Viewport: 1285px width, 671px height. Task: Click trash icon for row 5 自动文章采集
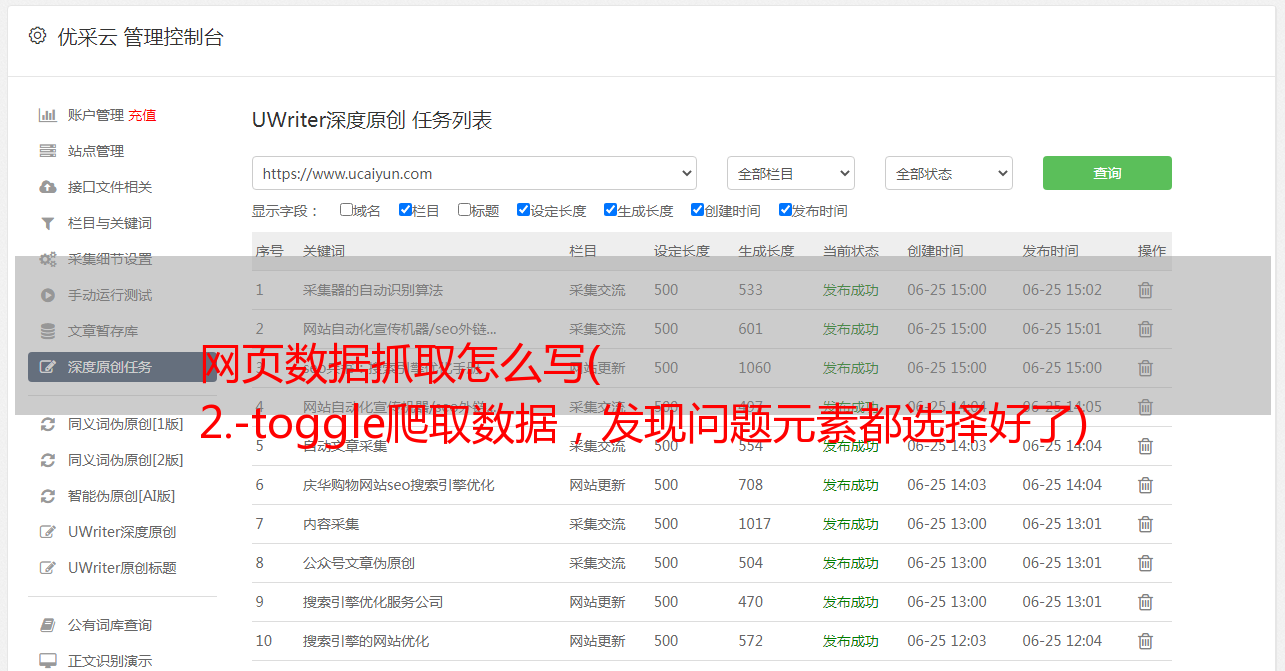point(1146,446)
